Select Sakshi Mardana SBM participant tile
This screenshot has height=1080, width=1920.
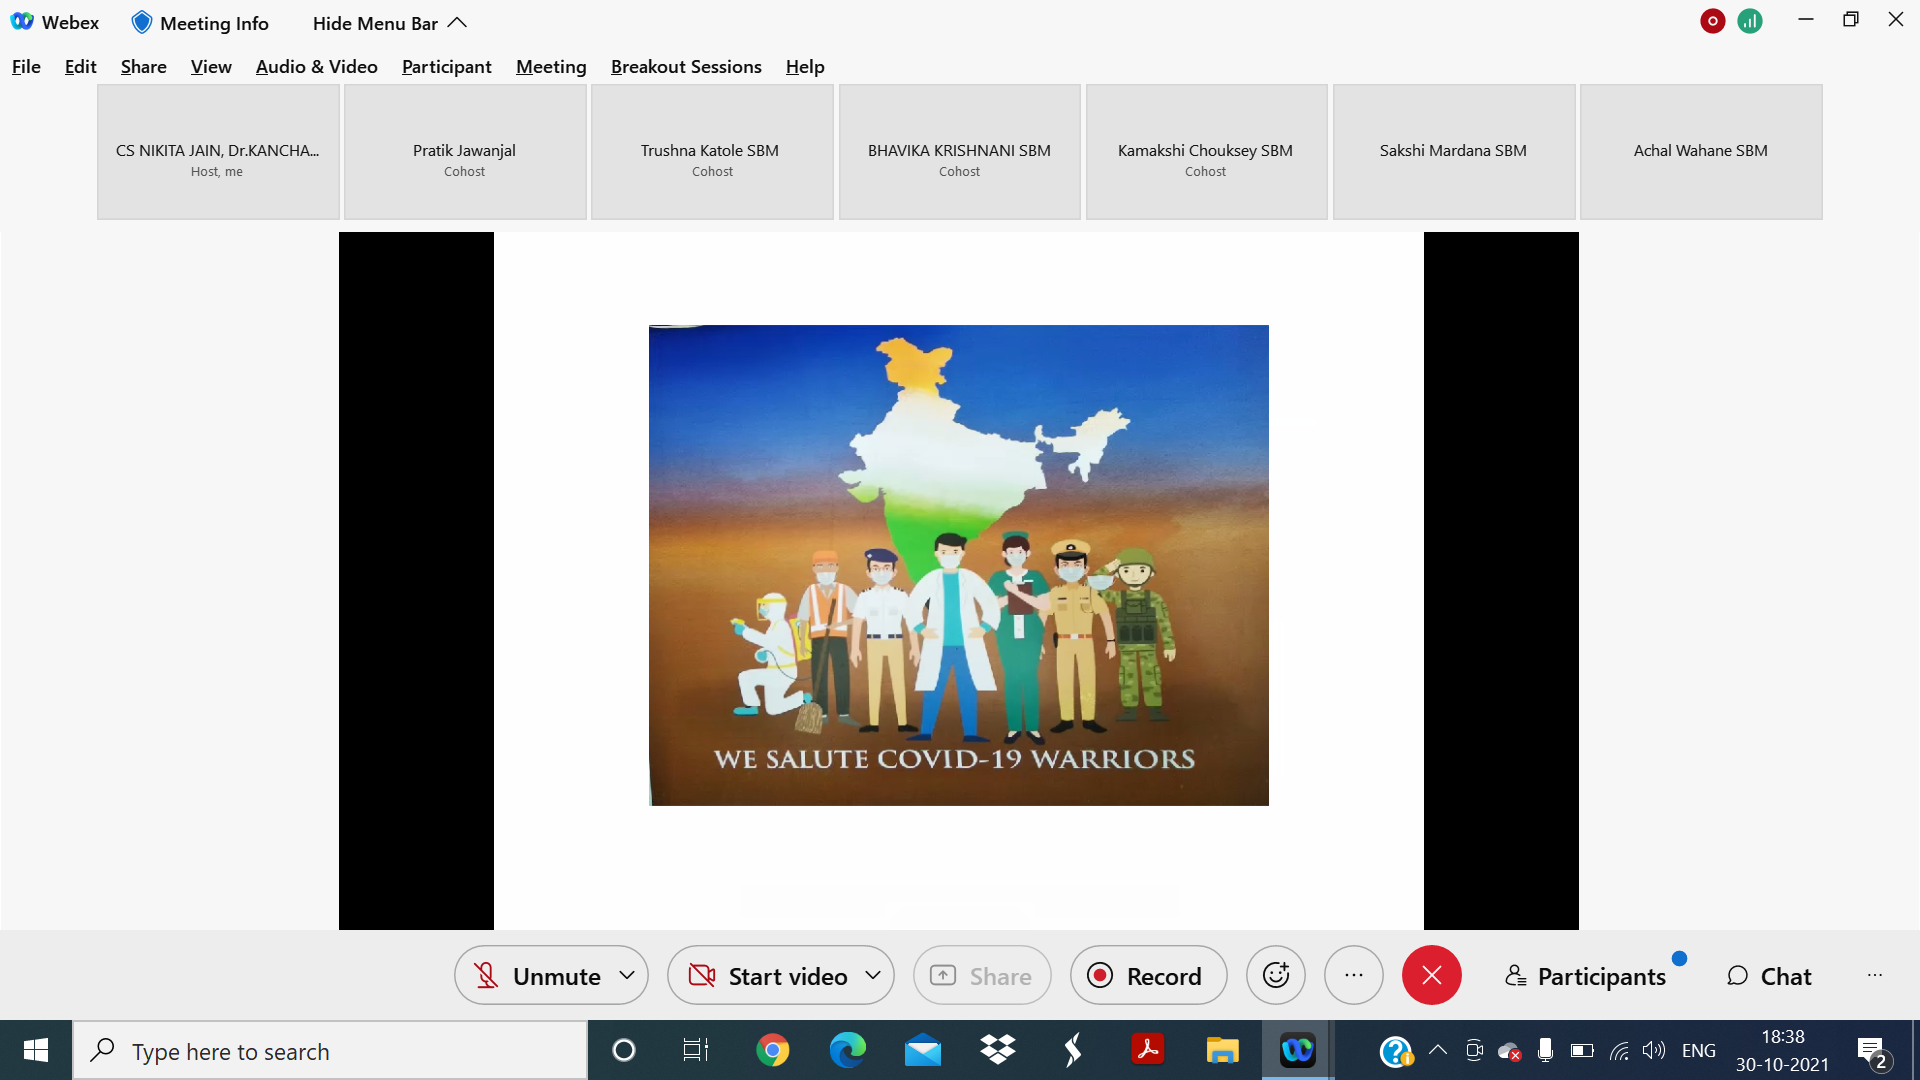click(x=1454, y=152)
